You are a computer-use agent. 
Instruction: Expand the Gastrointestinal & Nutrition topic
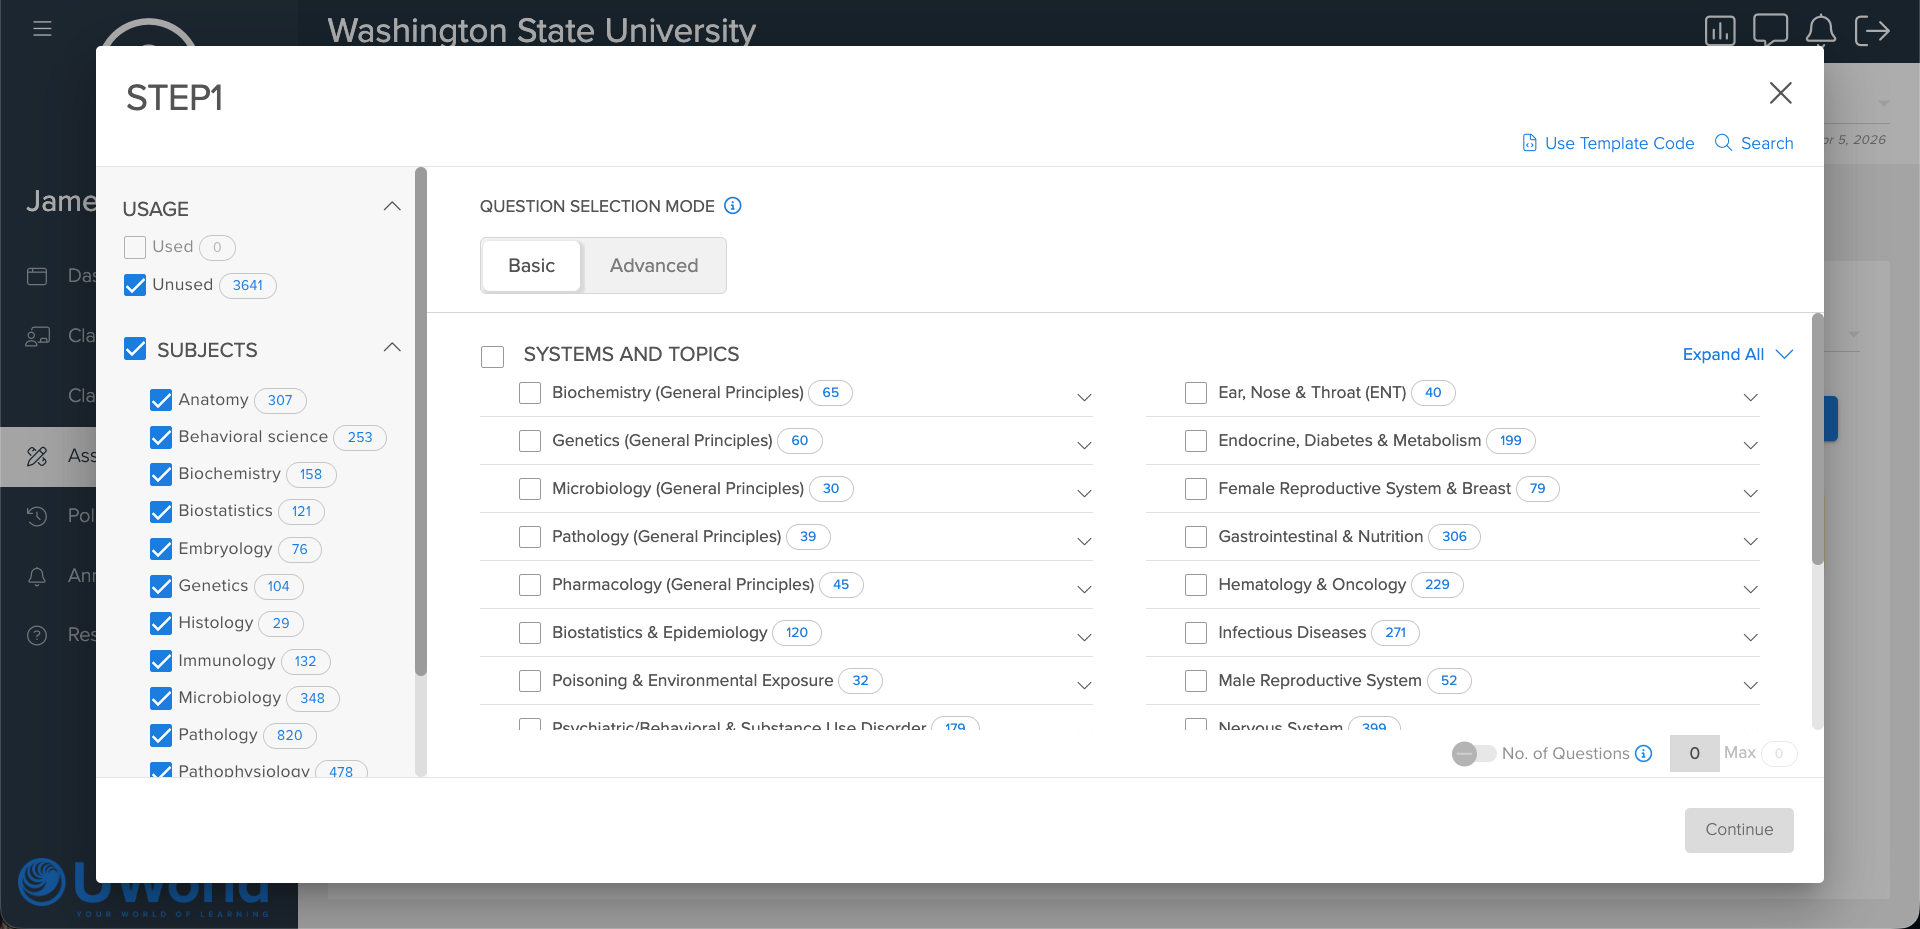1750,541
